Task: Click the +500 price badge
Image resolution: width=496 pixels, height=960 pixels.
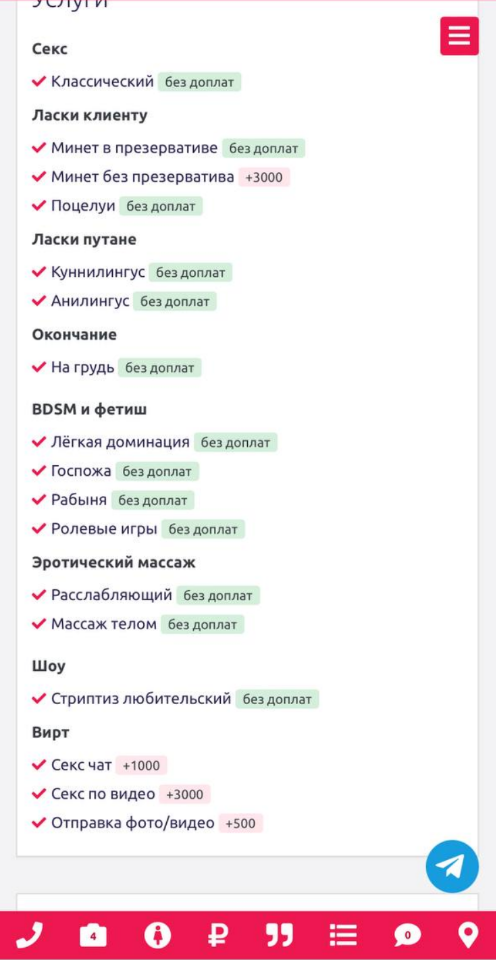Action: pos(241,823)
